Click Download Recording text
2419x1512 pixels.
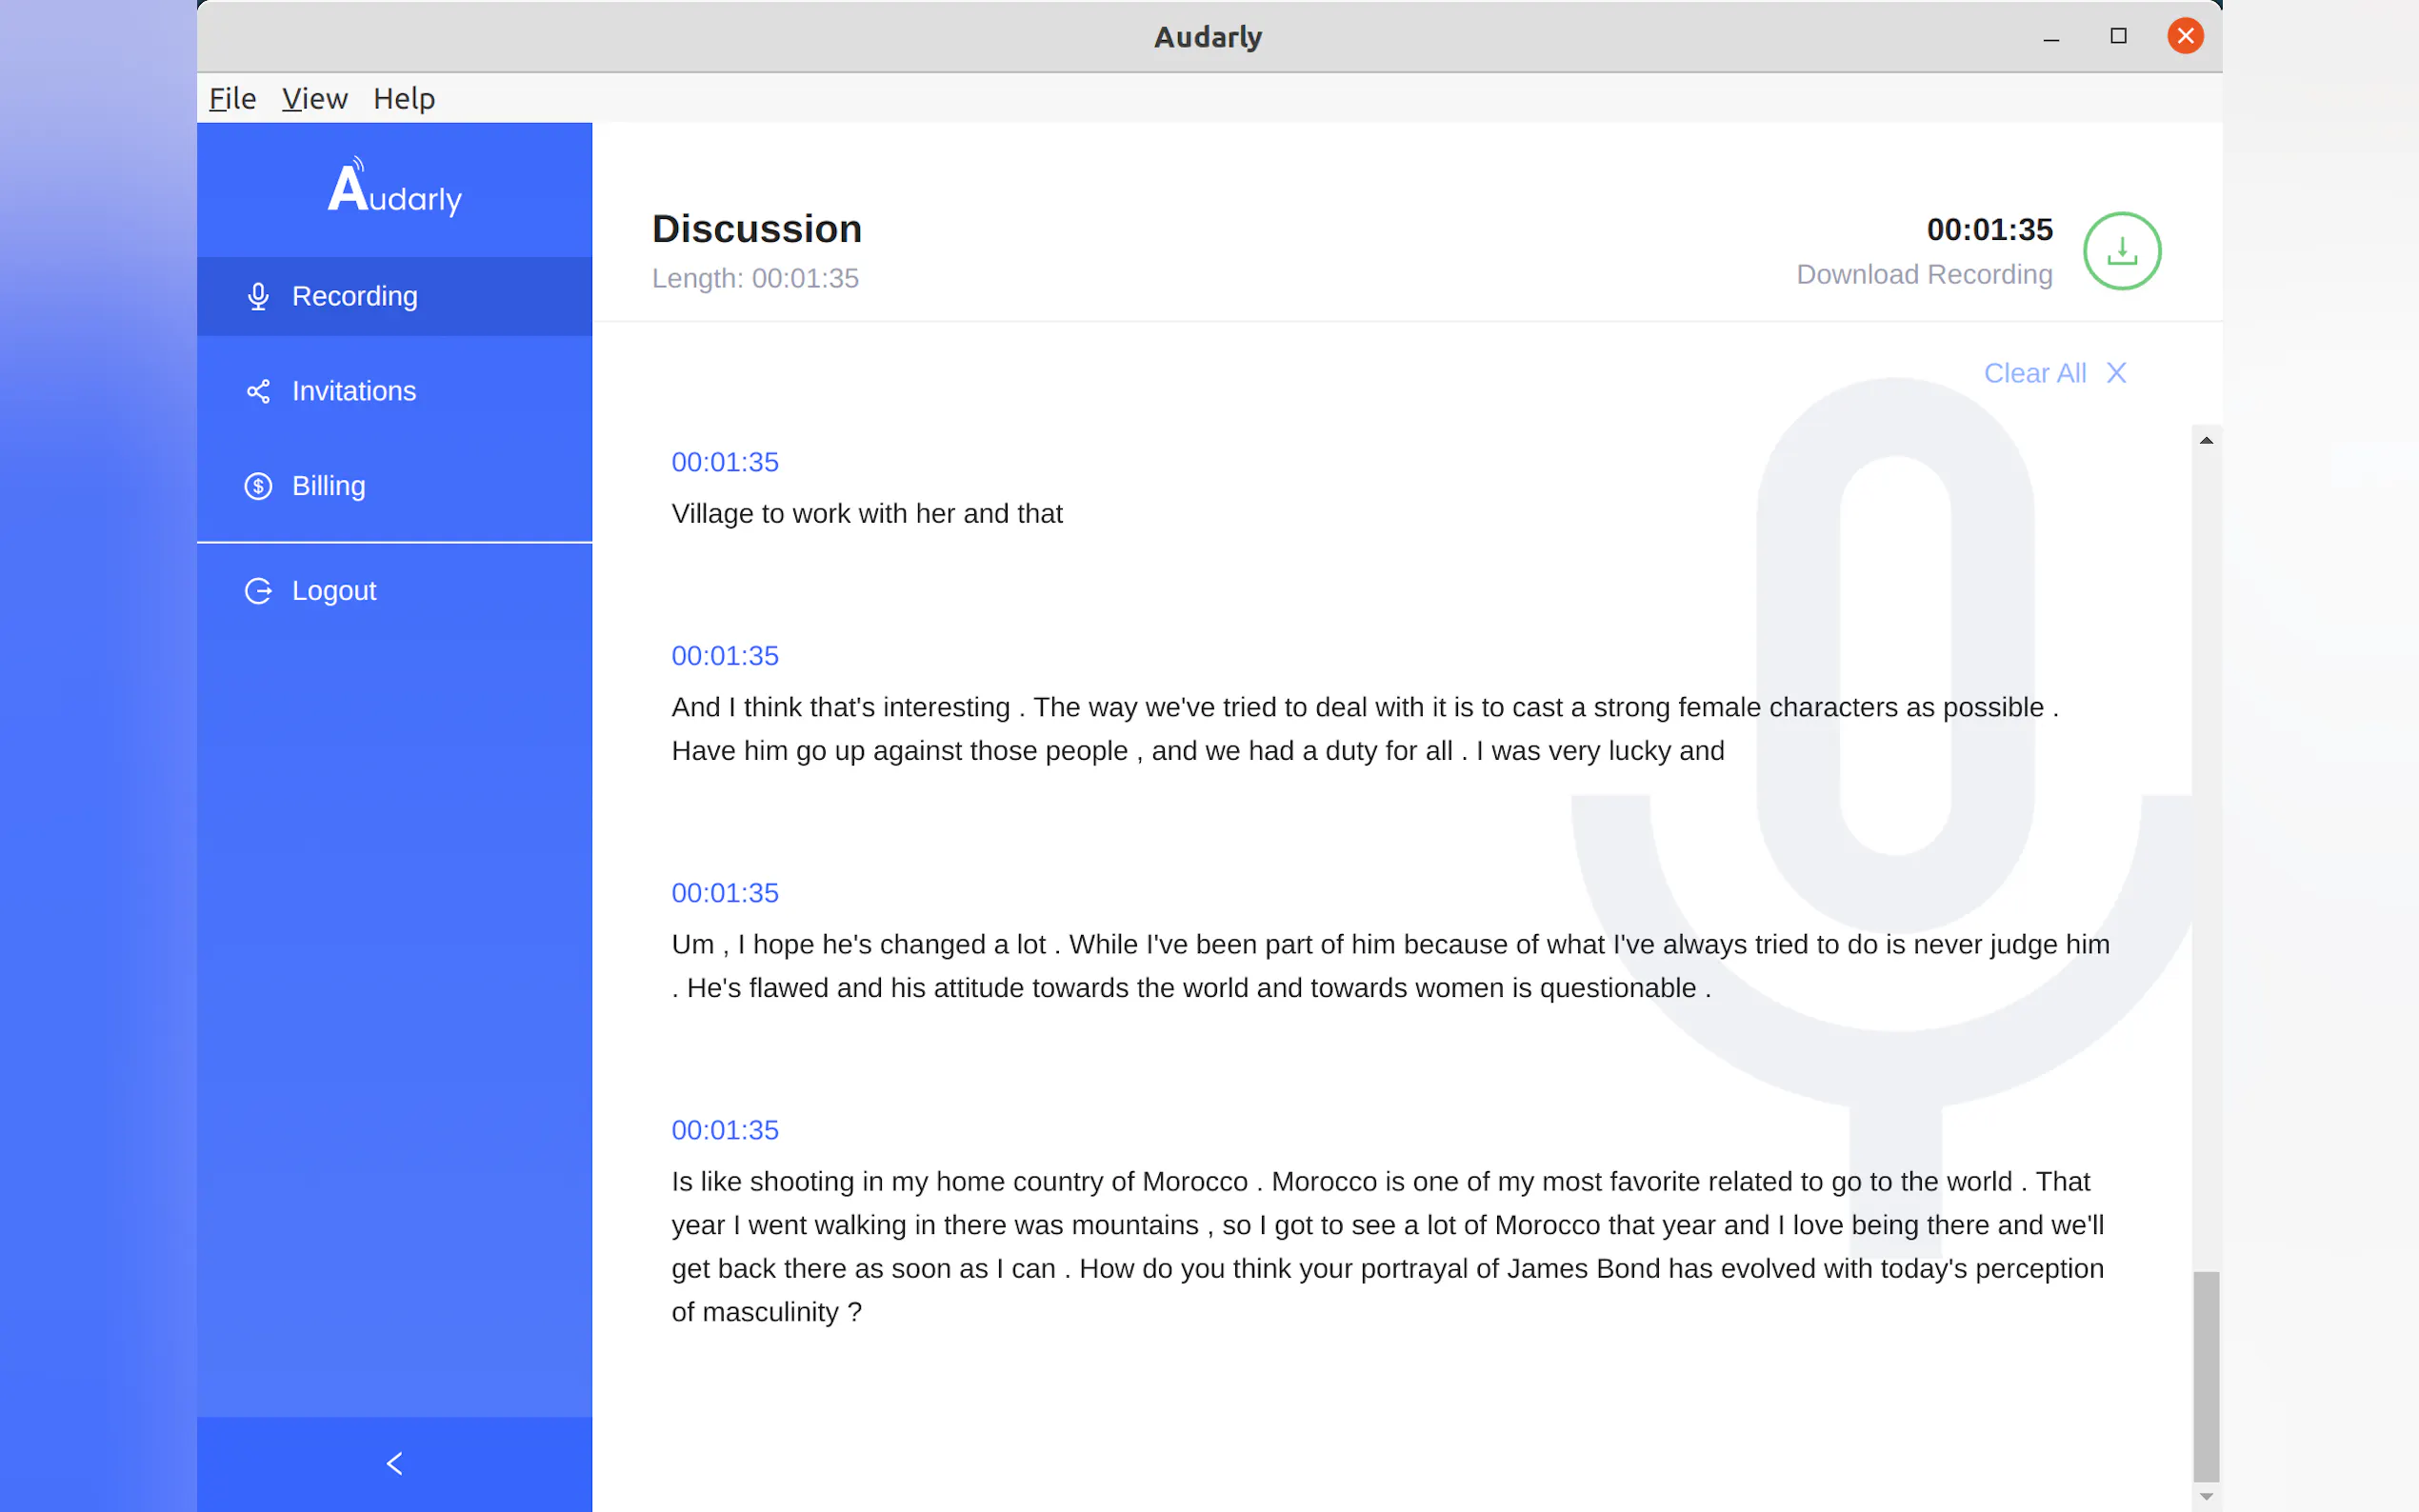point(1924,274)
